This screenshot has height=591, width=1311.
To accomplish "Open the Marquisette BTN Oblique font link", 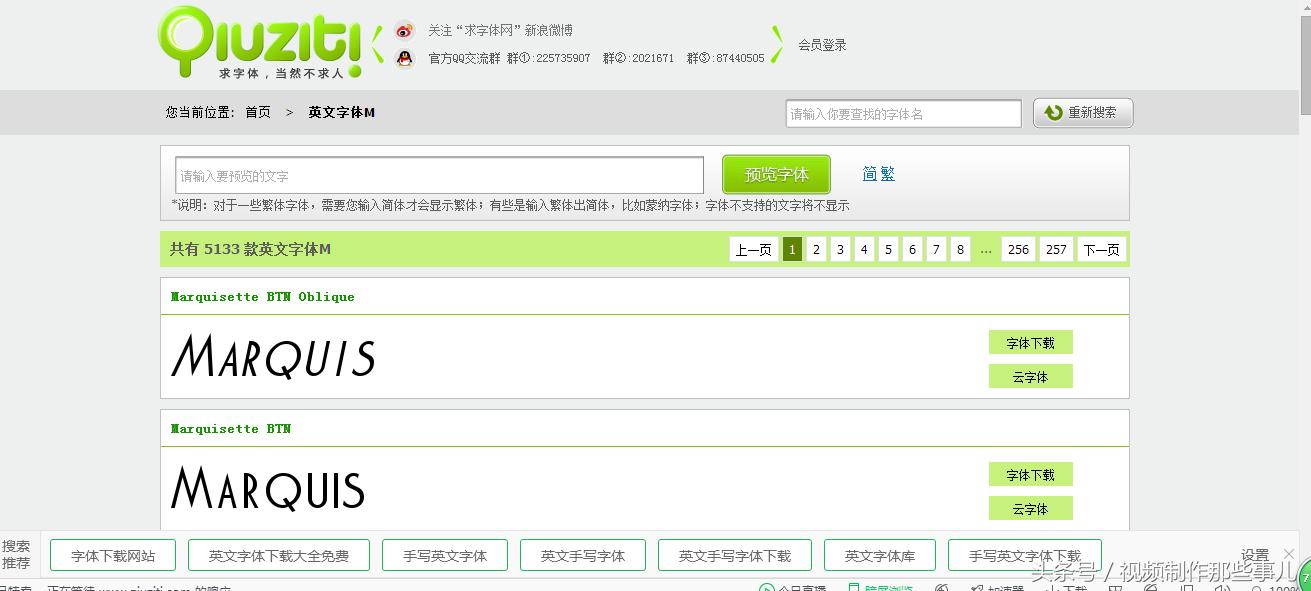I will point(262,295).
